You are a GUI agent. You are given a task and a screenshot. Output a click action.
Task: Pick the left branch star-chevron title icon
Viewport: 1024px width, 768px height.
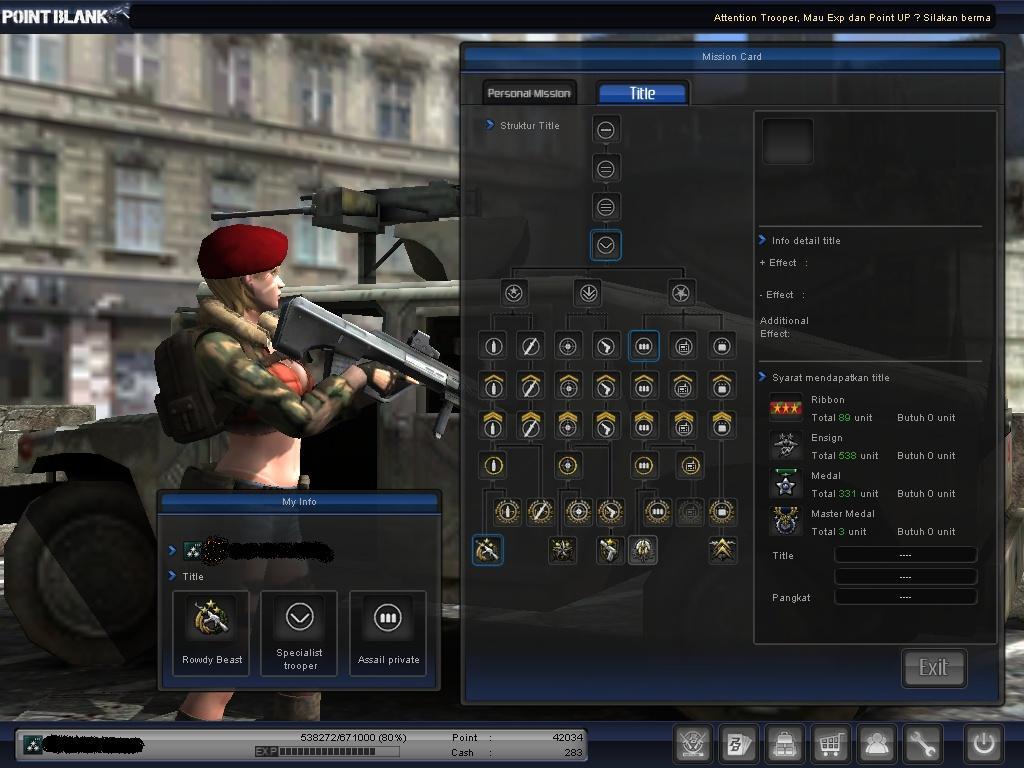(x=514, y=293)
